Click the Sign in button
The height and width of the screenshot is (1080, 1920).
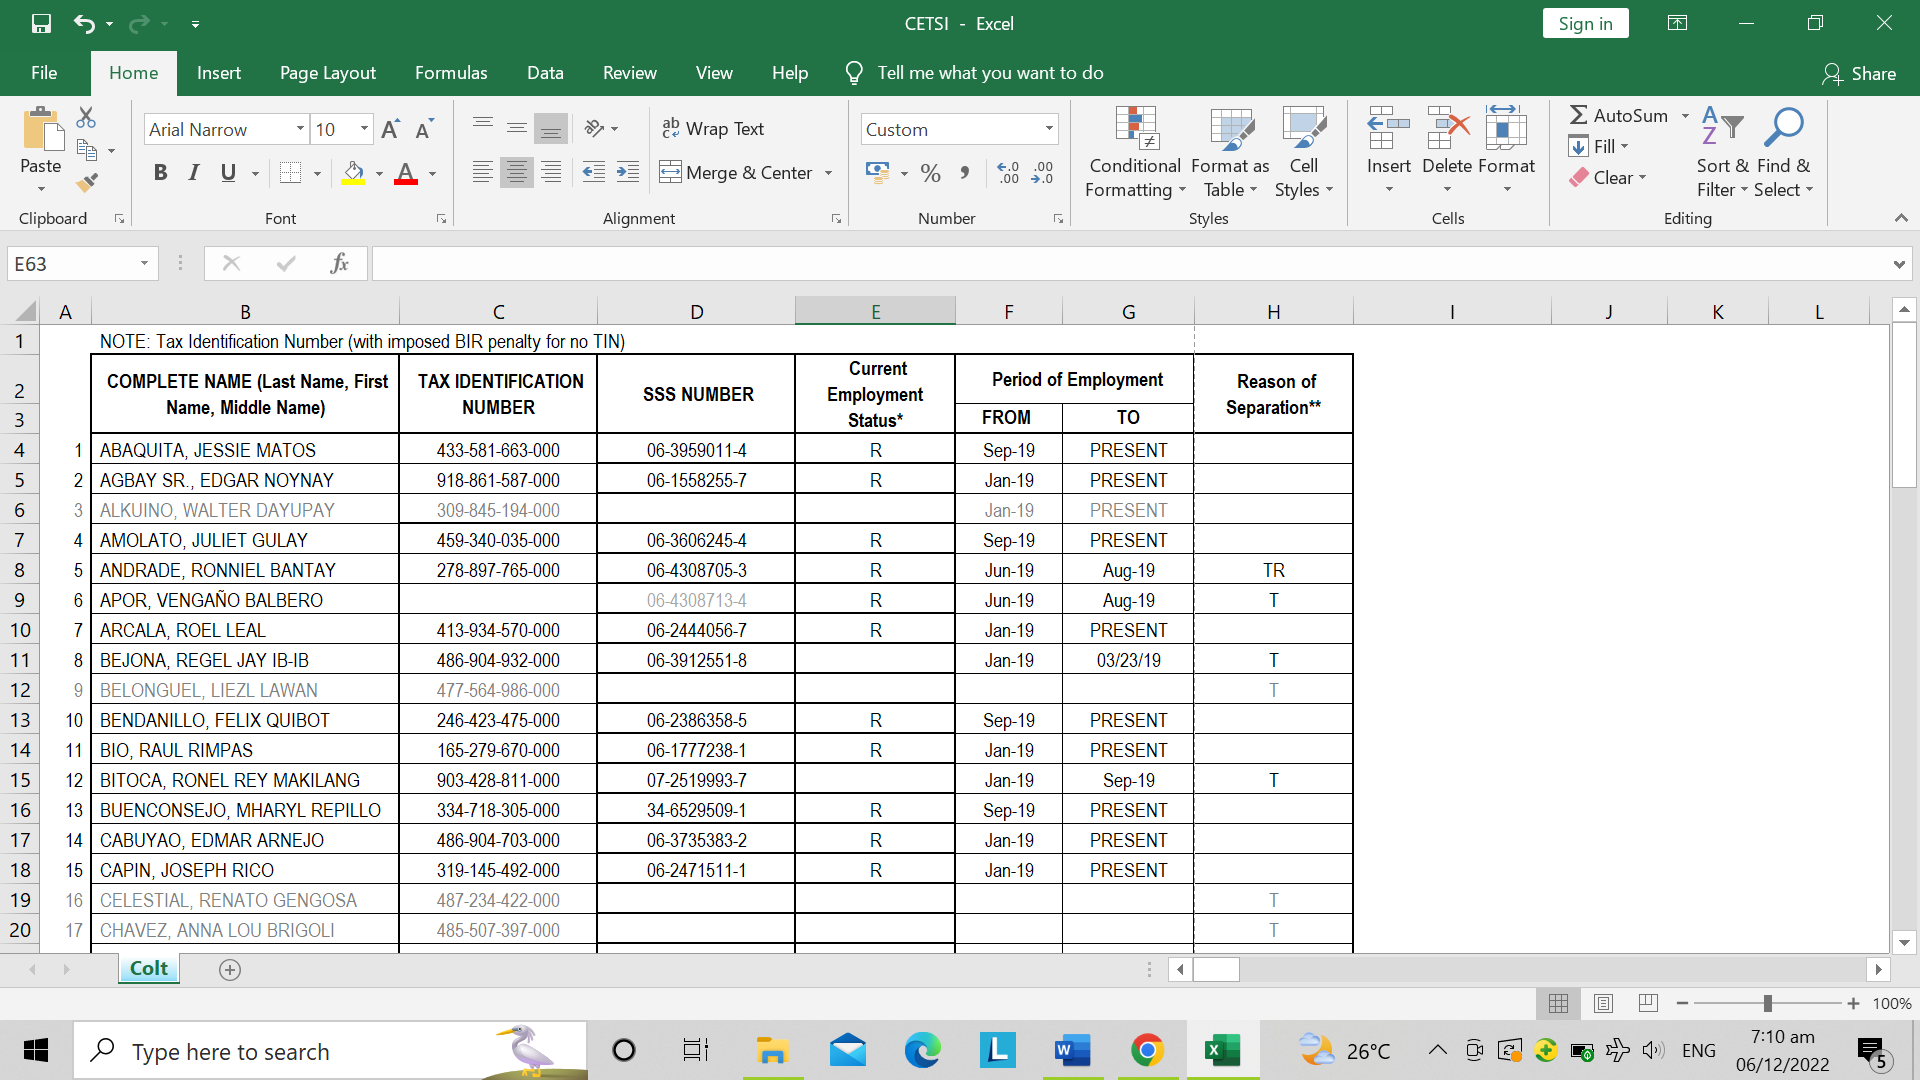(1585, 24)
